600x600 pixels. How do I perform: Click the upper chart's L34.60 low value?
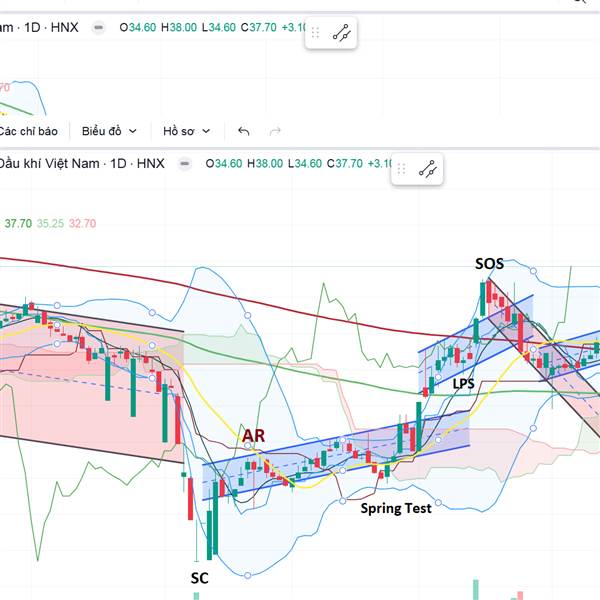click(218, 28)
